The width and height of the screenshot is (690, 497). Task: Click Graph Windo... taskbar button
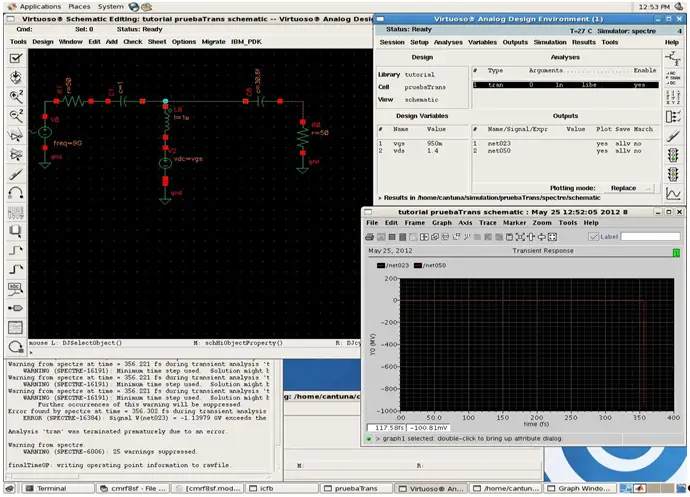click(582, 489)
